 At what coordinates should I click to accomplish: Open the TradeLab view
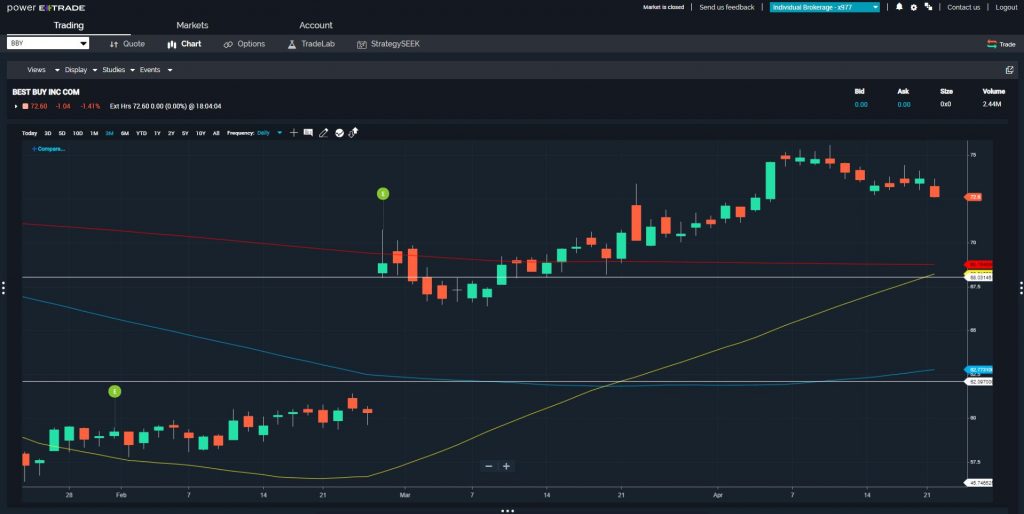coord(311,44)
